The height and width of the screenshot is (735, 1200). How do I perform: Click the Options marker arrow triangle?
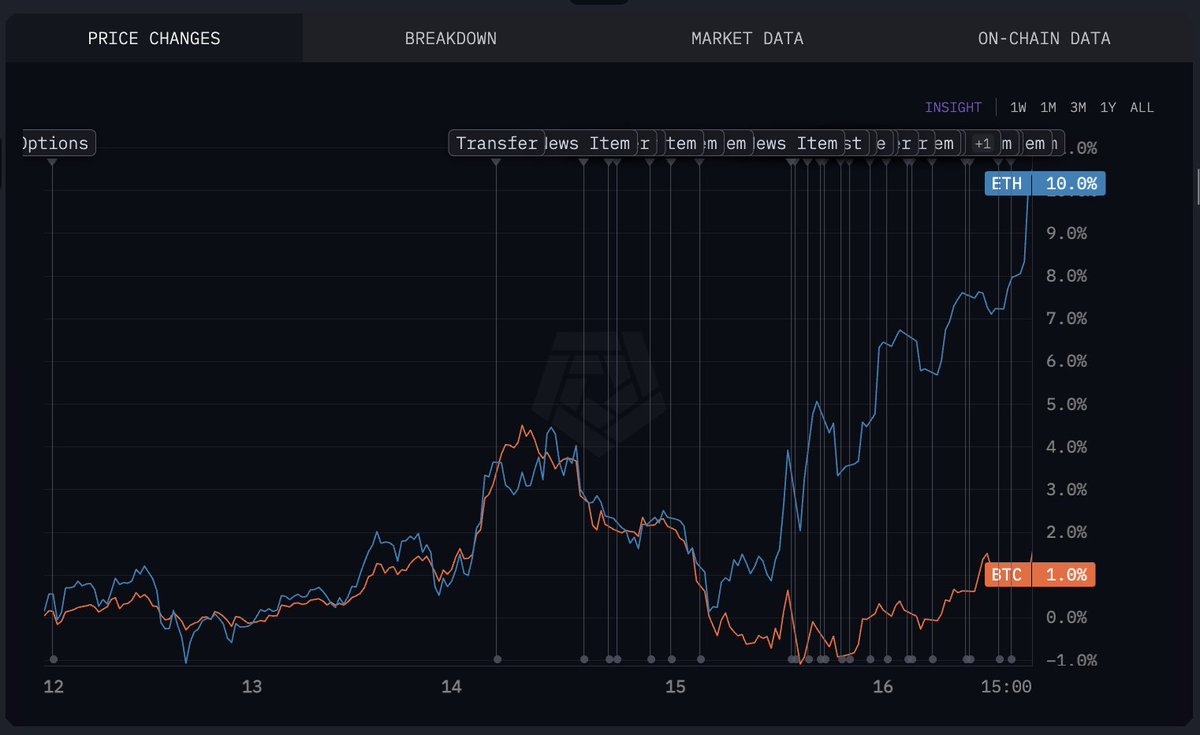coord(52,161)
